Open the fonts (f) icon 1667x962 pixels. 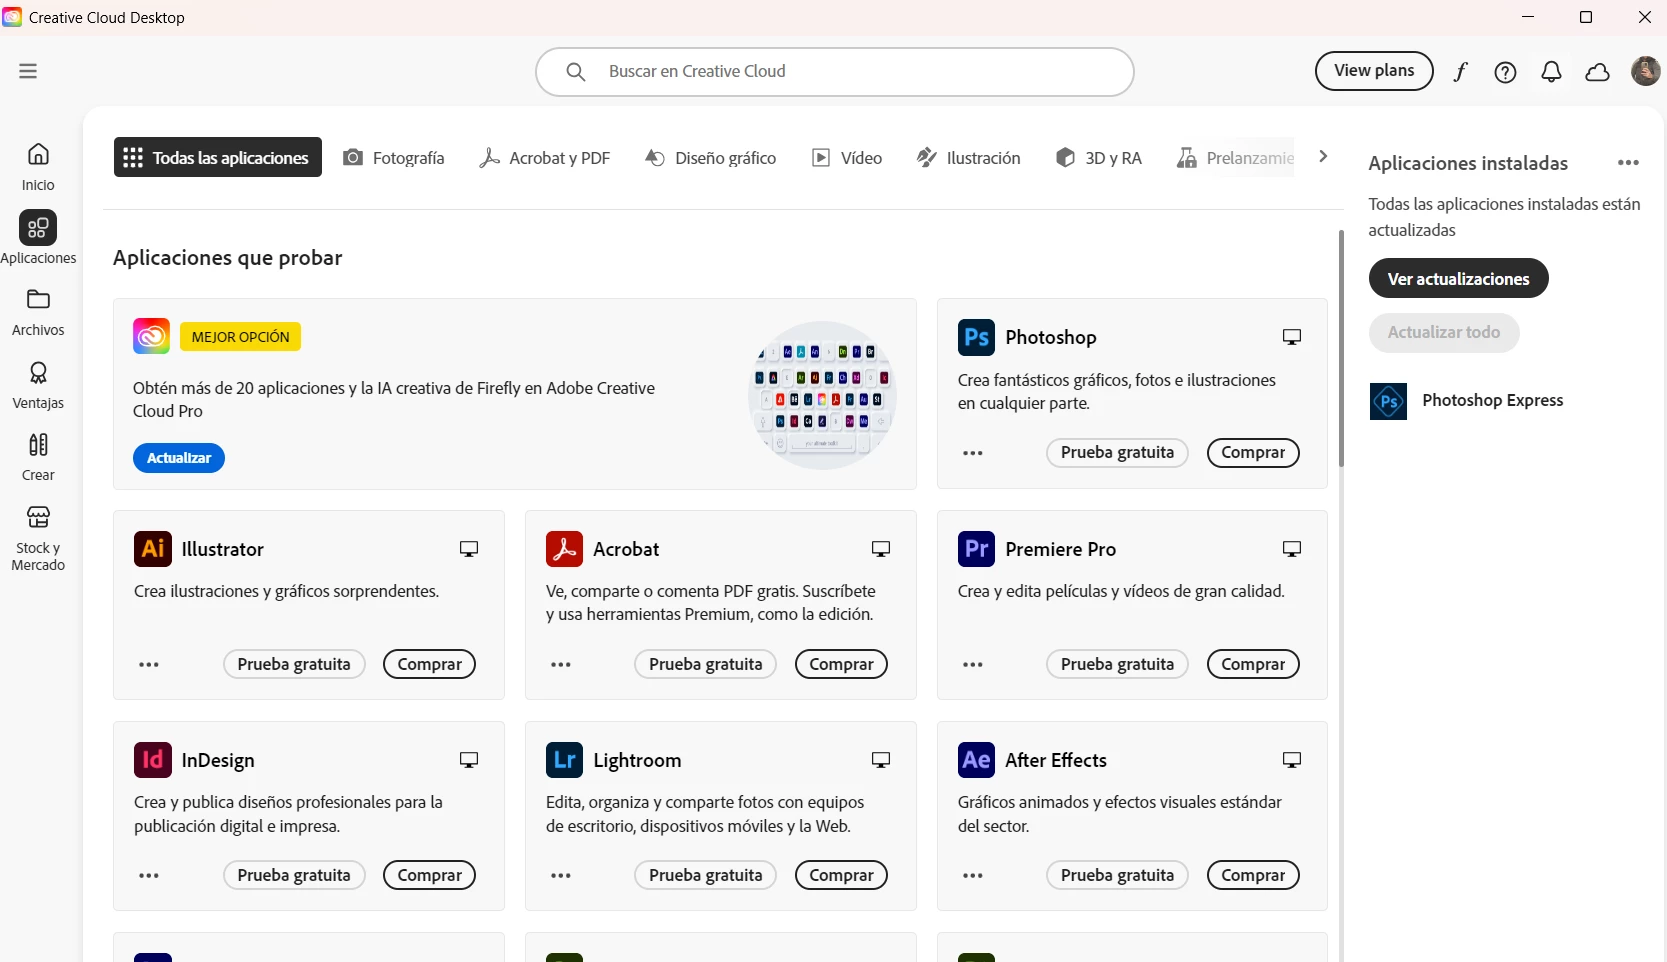1460,72
